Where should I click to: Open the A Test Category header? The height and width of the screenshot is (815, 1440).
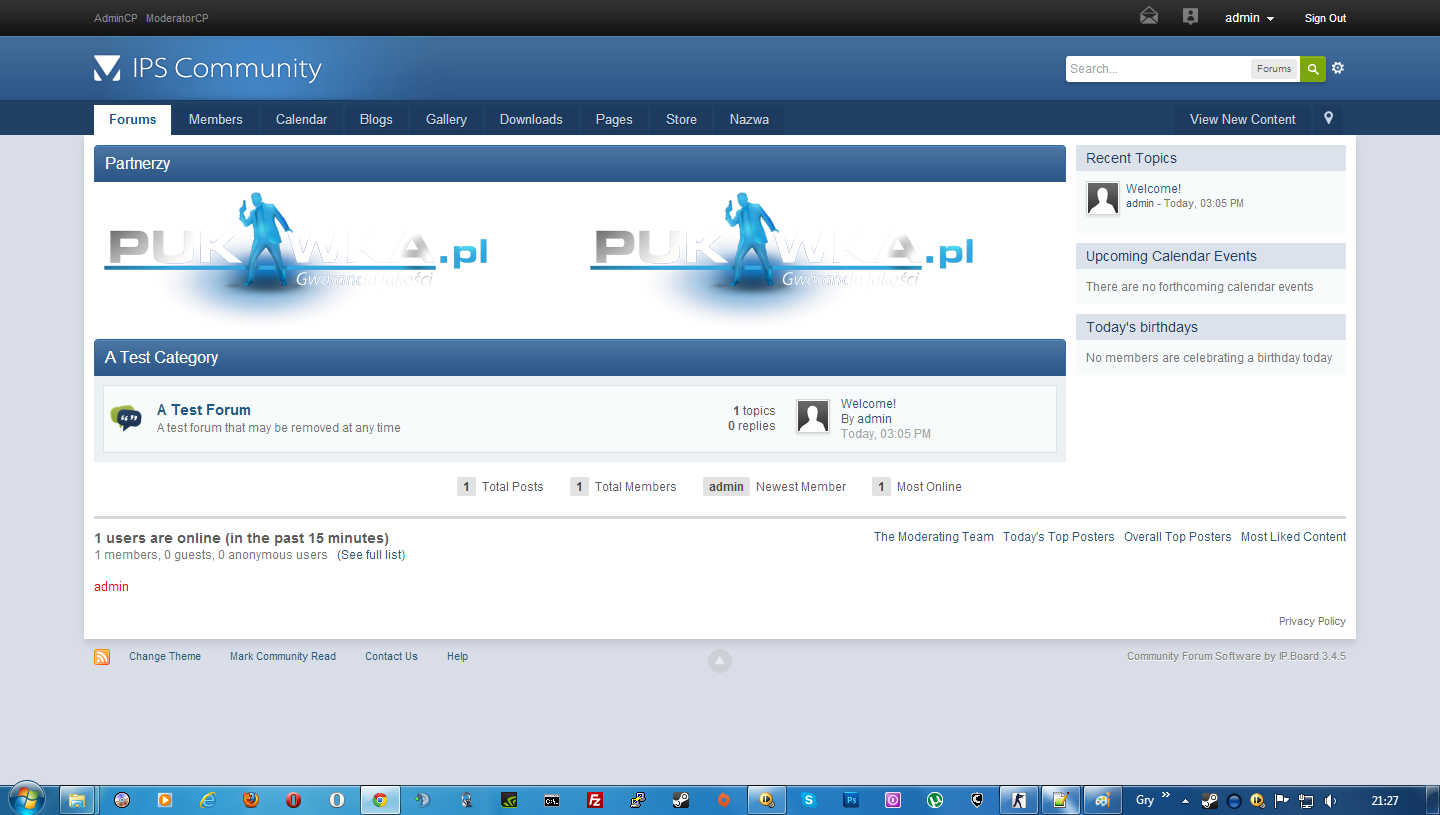click(580, 357)
